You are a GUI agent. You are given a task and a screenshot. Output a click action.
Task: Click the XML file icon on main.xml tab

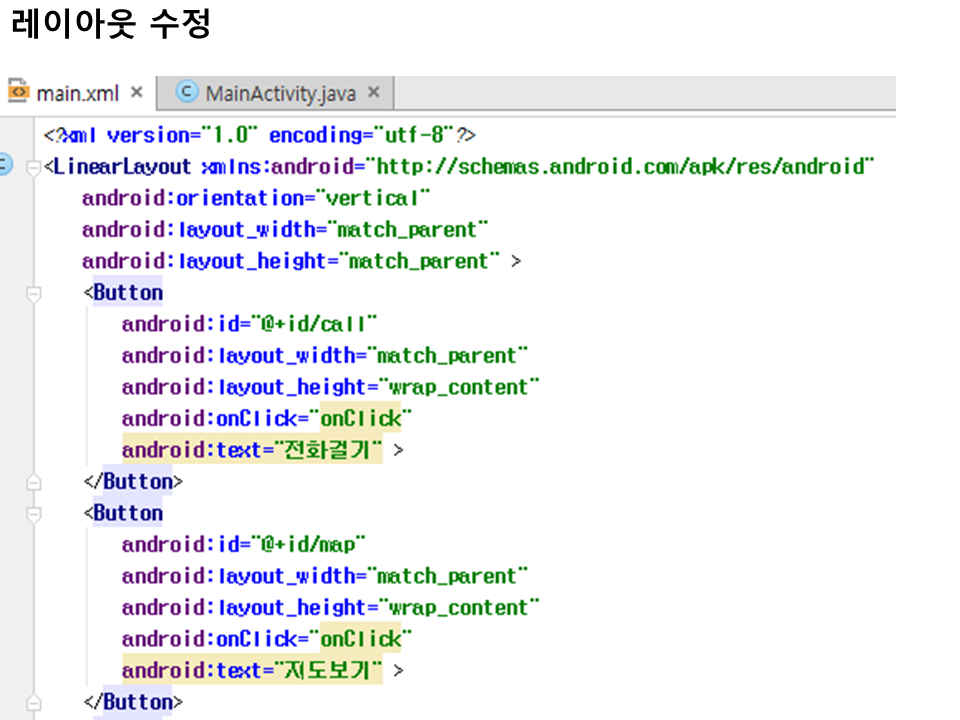click(18, 93)
